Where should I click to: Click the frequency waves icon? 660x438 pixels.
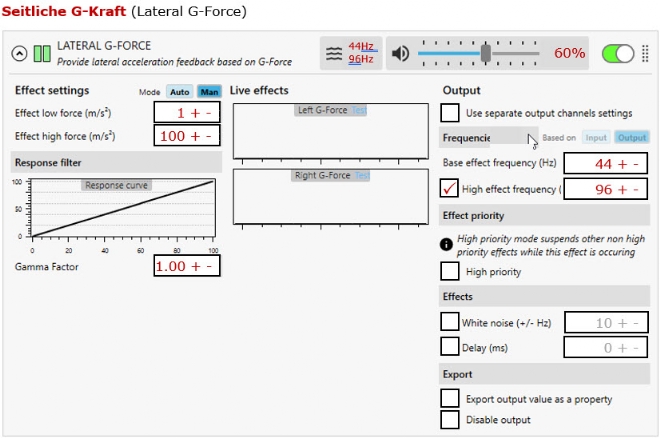[x=335, y=53]
